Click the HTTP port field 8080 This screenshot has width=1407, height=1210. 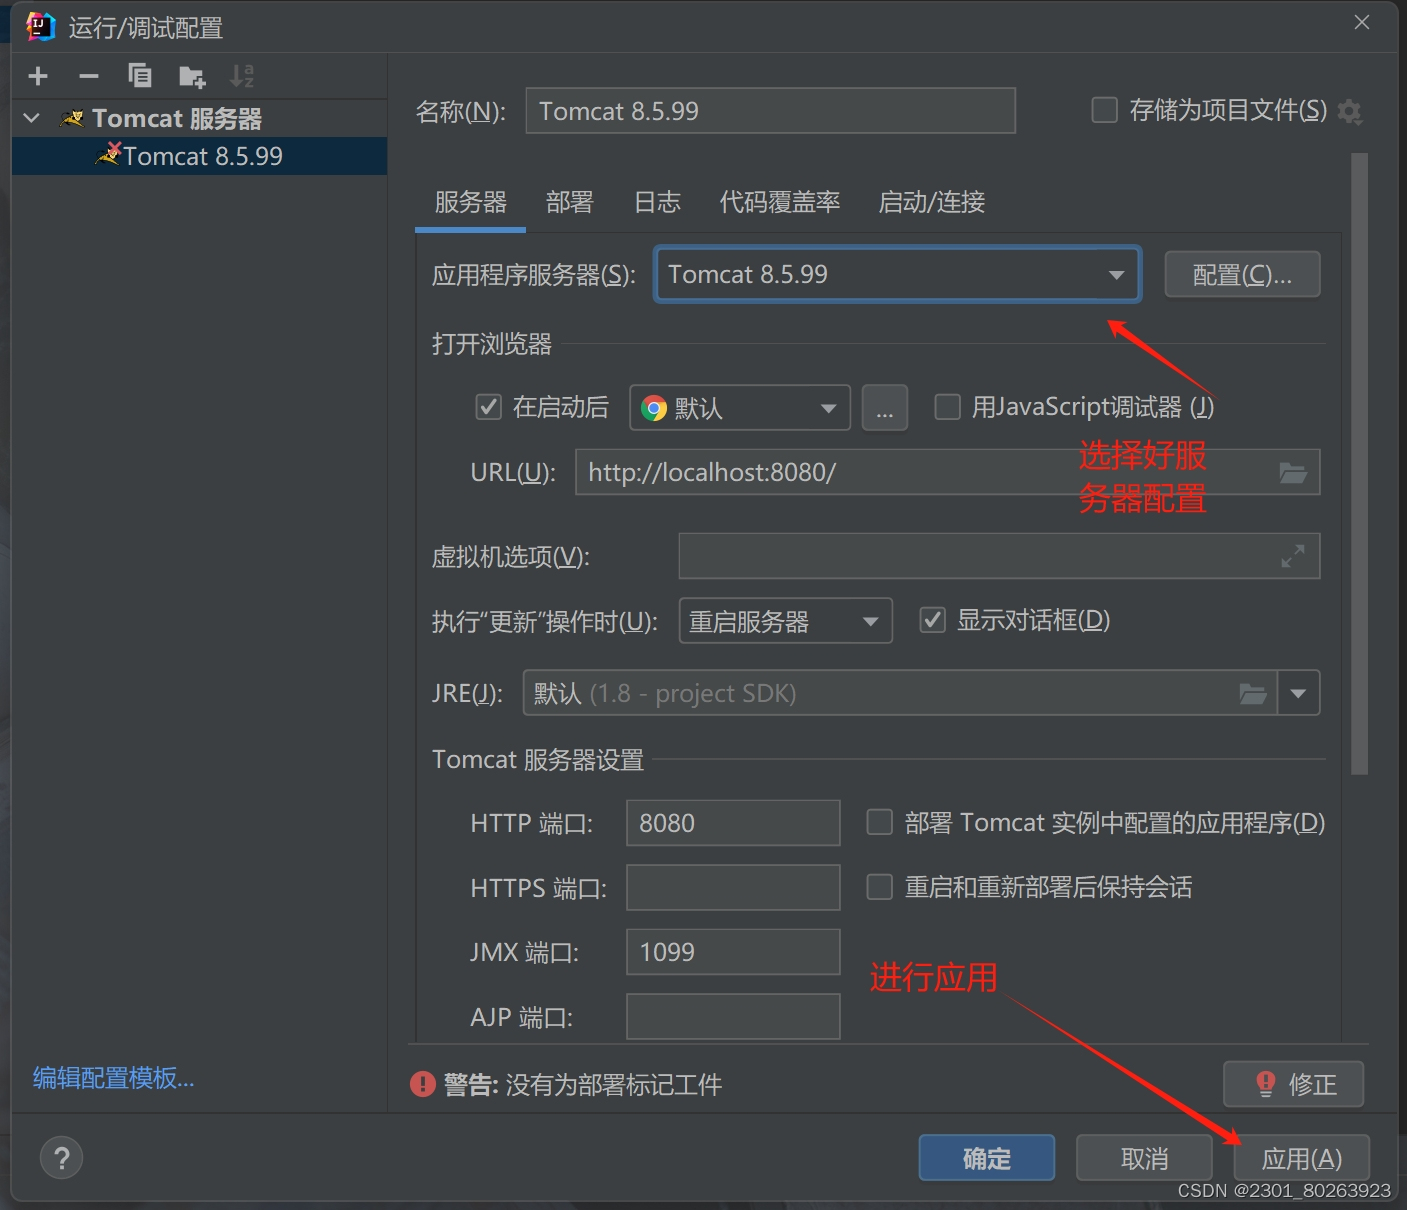pos(733,823)
